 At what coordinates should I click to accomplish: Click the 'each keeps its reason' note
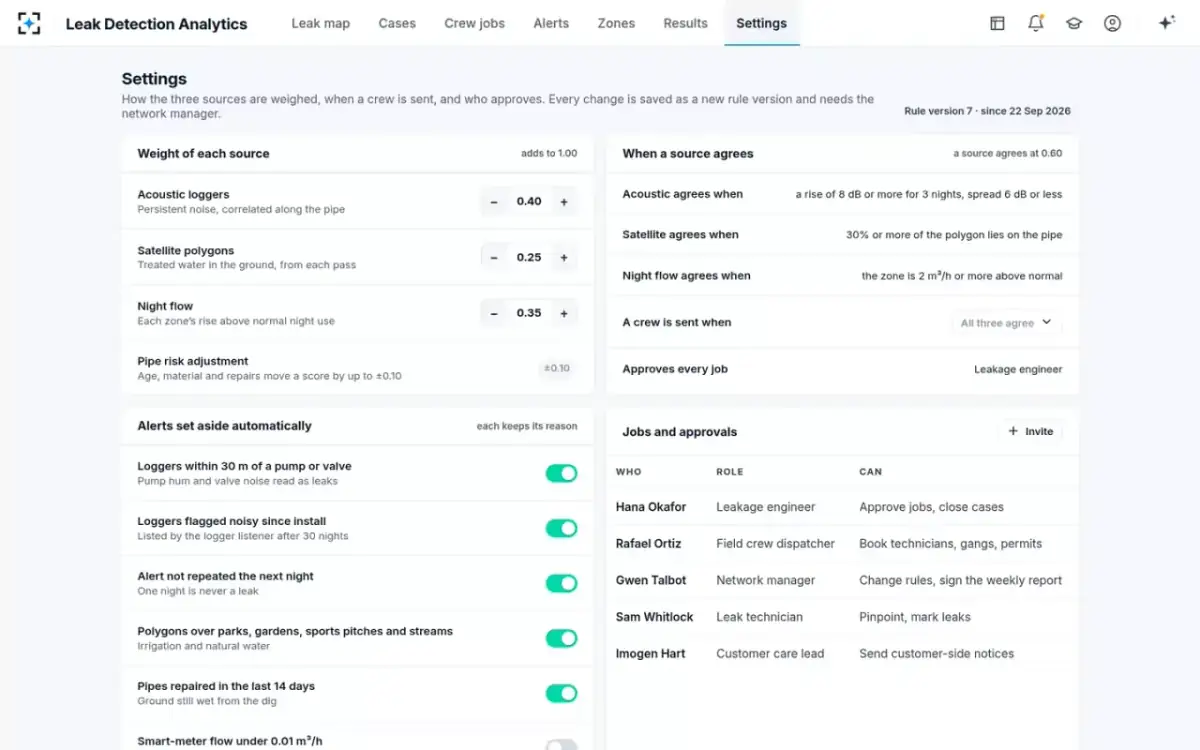tap(527, 426)
